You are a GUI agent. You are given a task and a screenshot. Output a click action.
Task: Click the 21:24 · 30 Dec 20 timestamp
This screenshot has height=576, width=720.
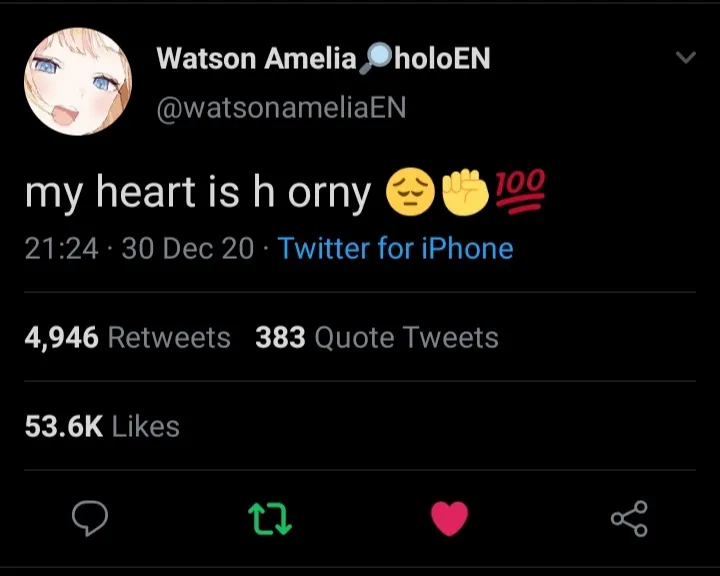pyautogui.click(x=139, y=248)
